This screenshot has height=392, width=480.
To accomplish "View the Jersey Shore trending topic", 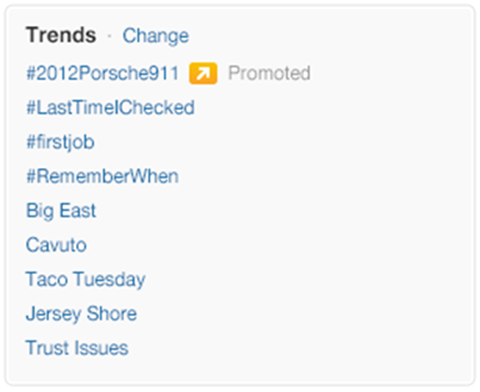I will pyautogui.click(x=81, y=314).
